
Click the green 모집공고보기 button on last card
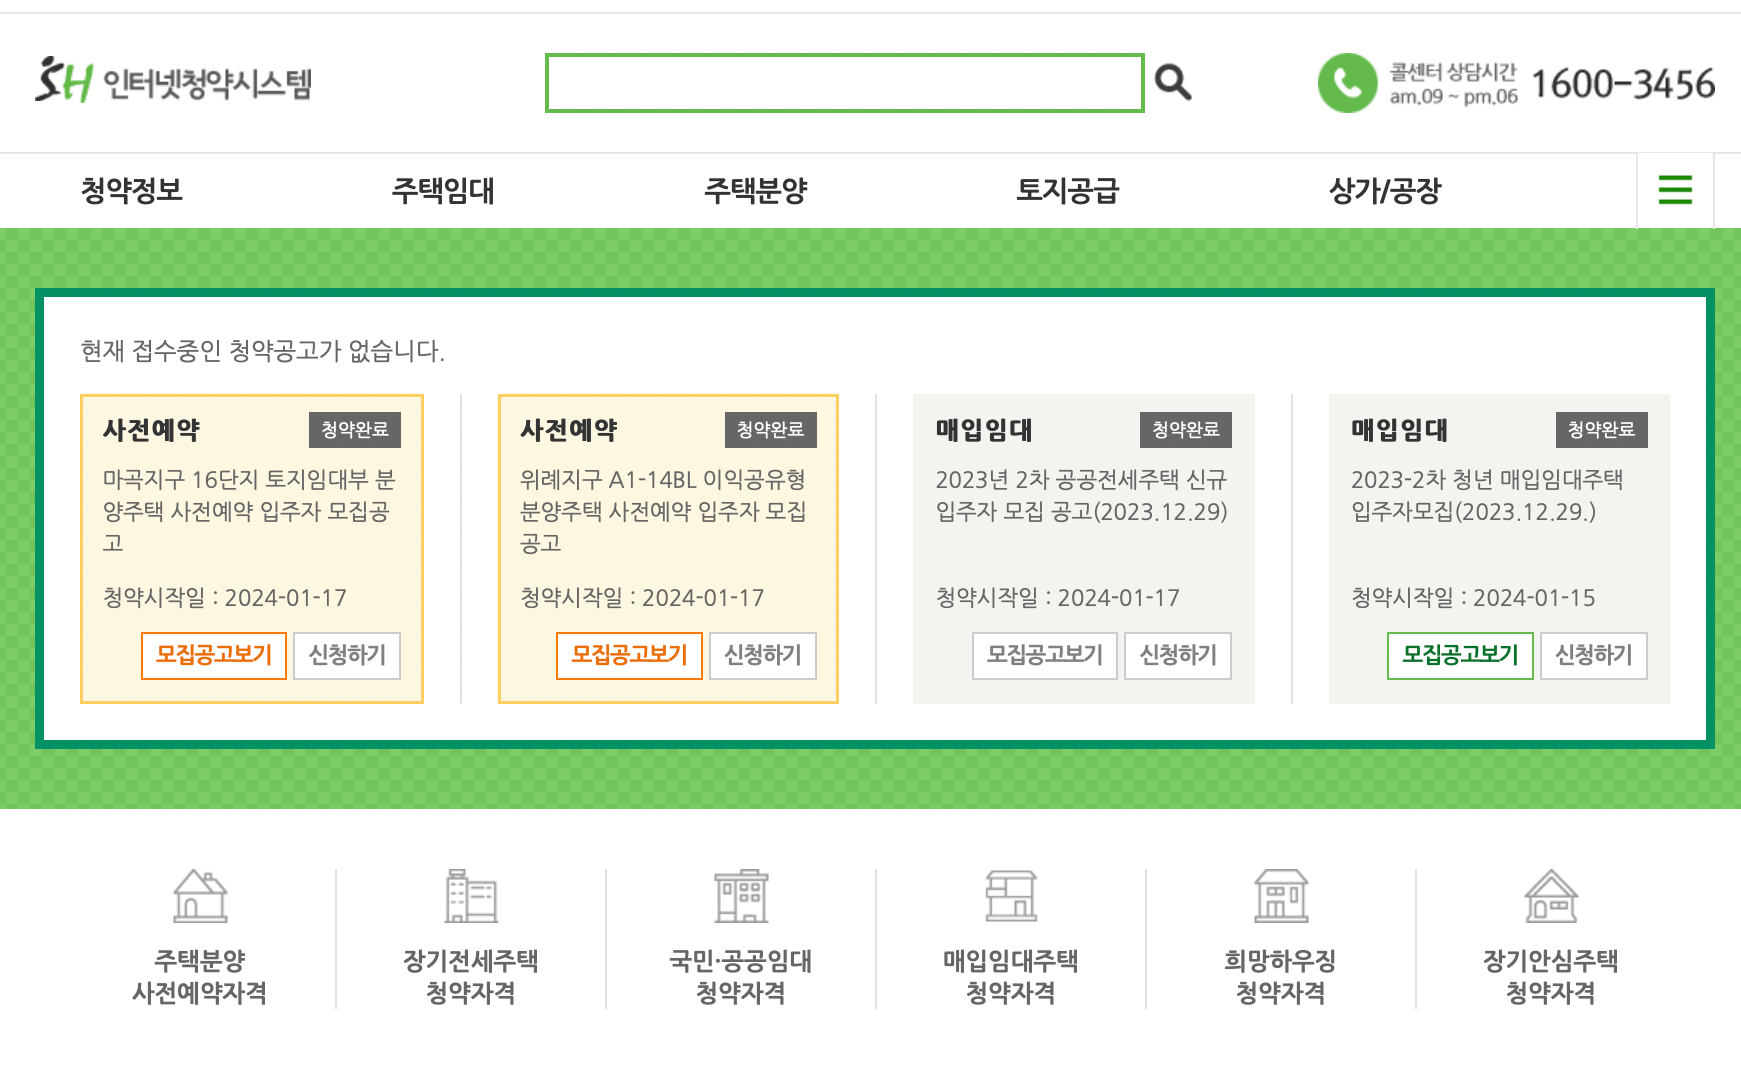(1460, 657)
